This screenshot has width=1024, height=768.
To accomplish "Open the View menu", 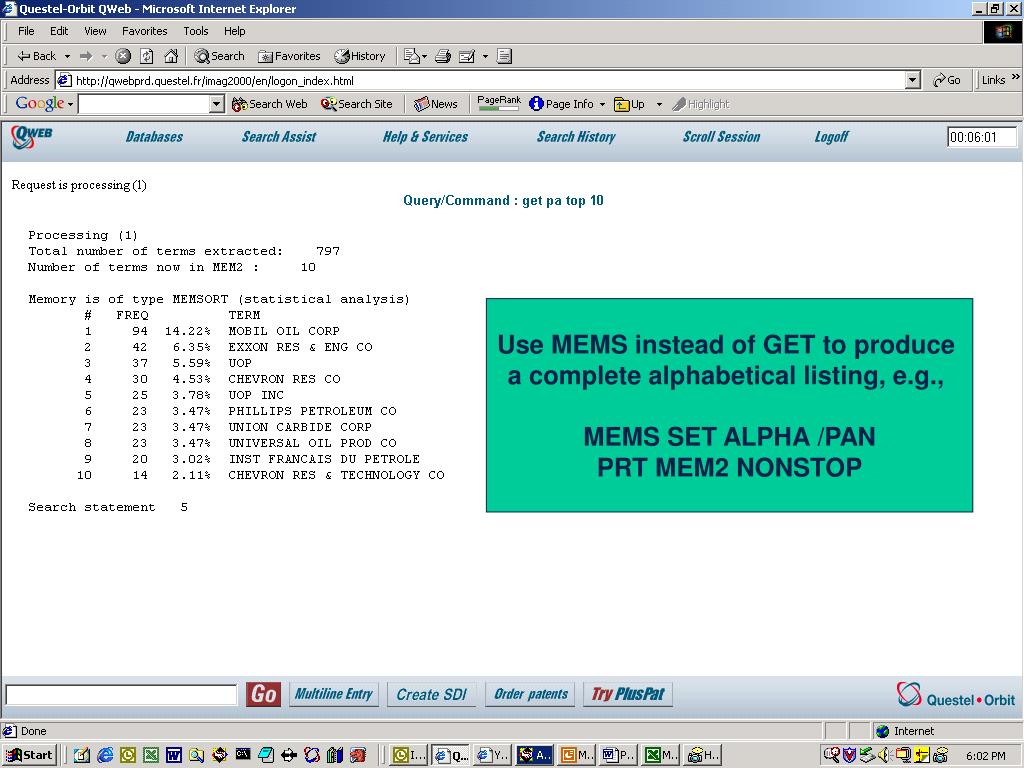I will (95, 31).
